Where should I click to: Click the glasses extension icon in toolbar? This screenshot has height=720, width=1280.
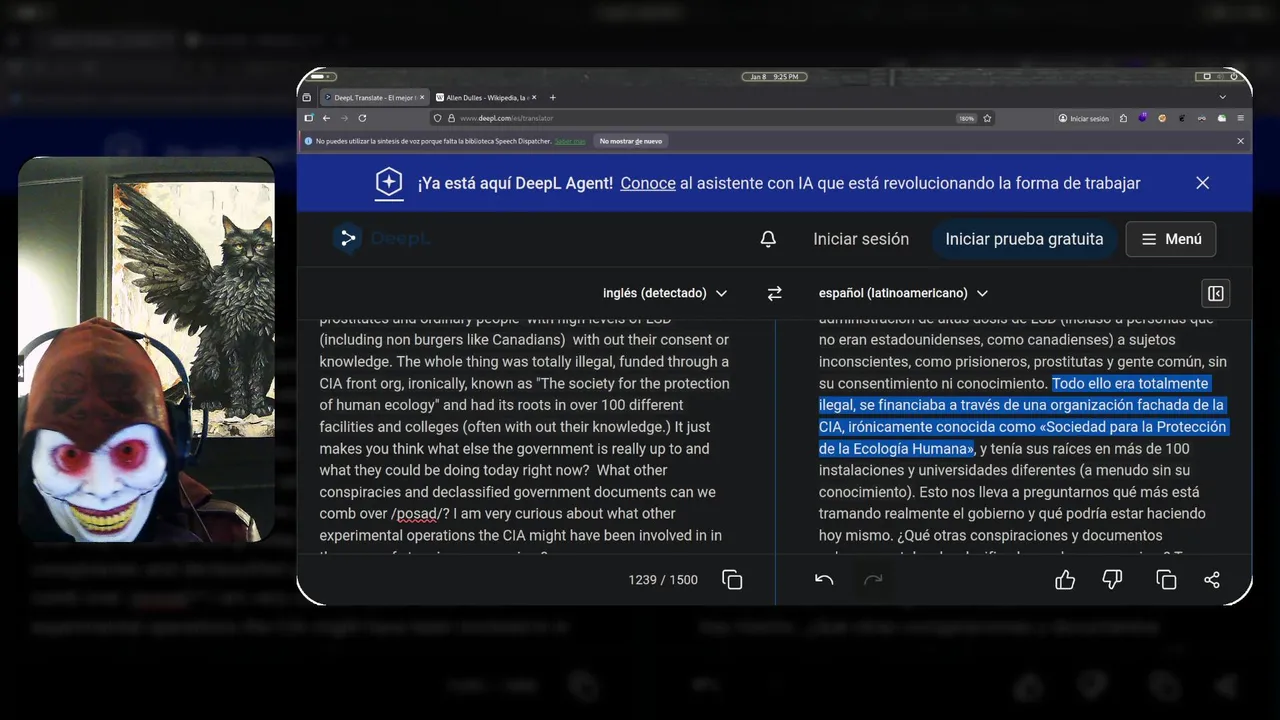[1202, 118]
